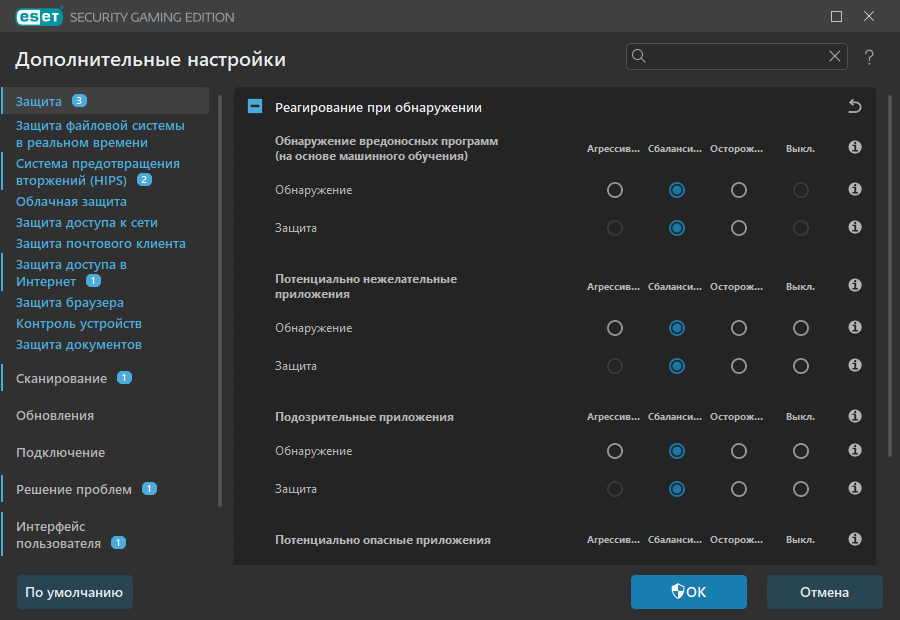
Task: Set malware Обнаружение to Осторожный
Action: click(x=739, y=190)
